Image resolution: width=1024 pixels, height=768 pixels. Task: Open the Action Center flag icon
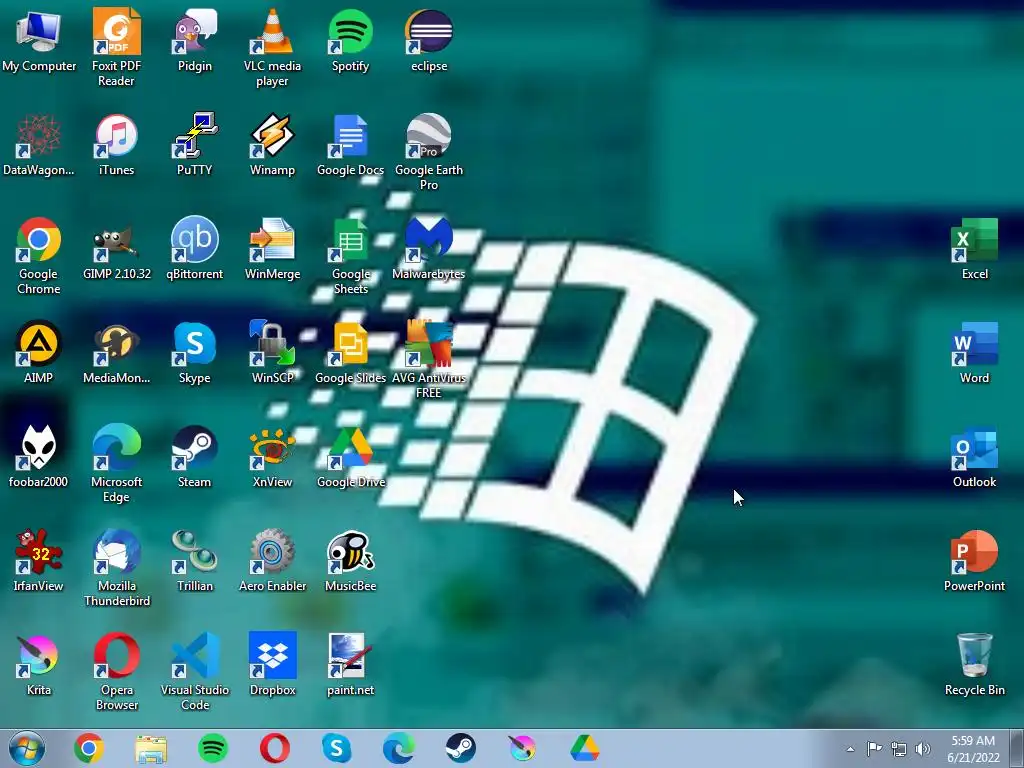click(x=874, y=749)
